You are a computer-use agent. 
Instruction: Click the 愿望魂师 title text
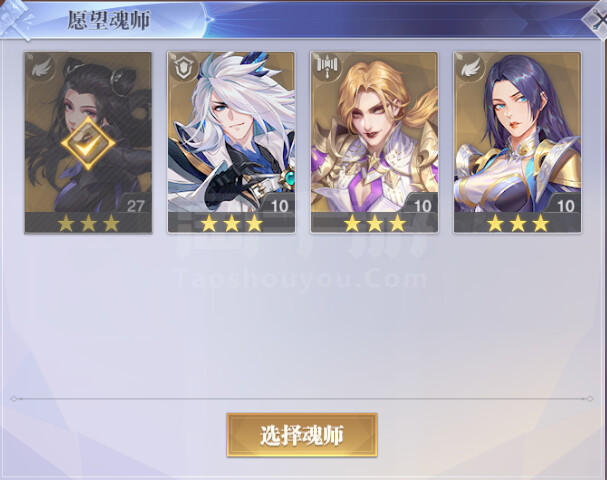(109, 20)
